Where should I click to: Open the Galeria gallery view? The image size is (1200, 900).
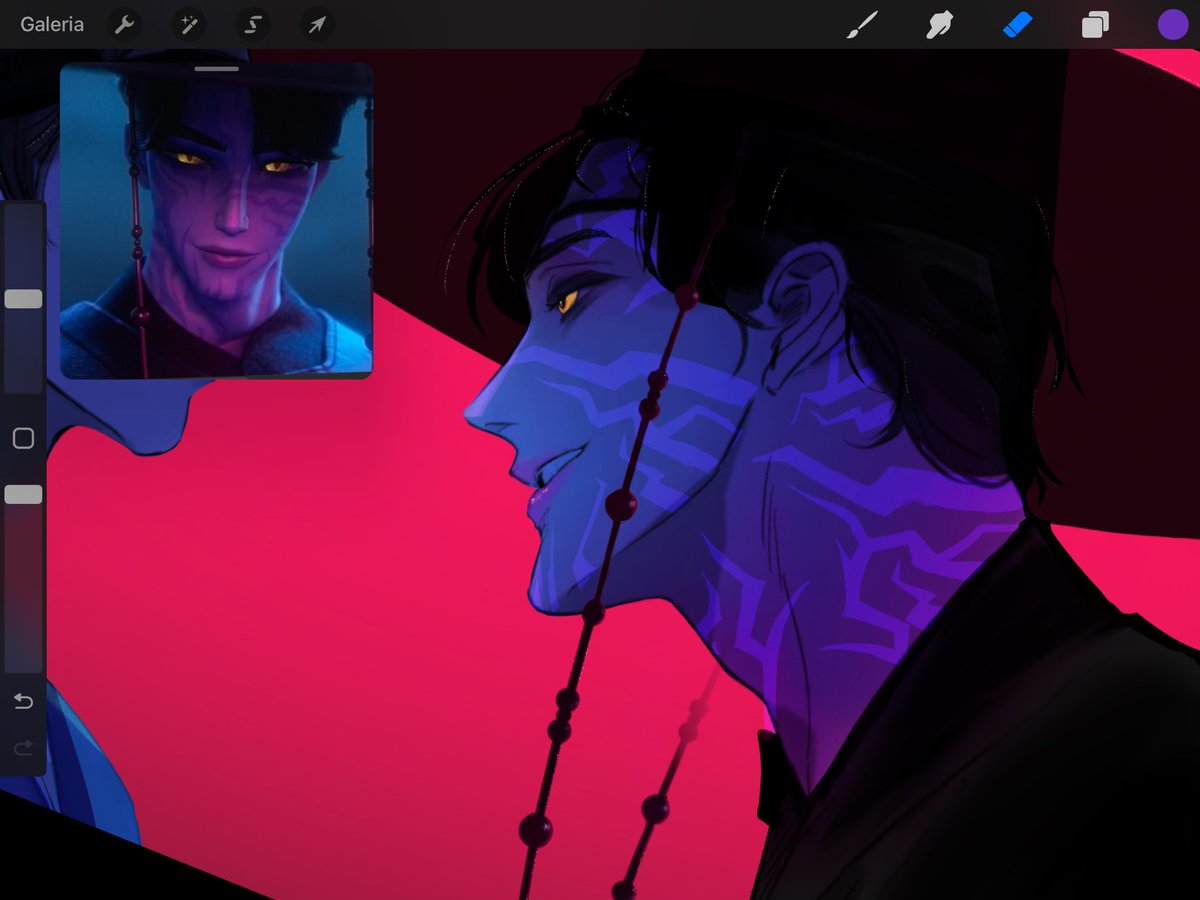(x=52, y=24)
